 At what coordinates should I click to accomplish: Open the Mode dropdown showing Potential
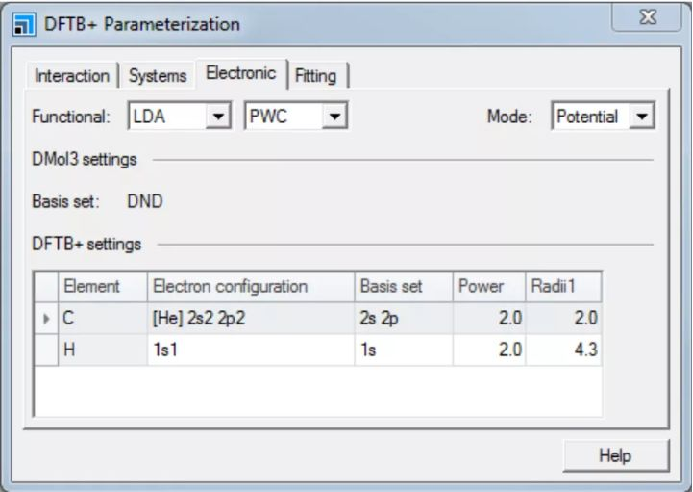[642, 116]
